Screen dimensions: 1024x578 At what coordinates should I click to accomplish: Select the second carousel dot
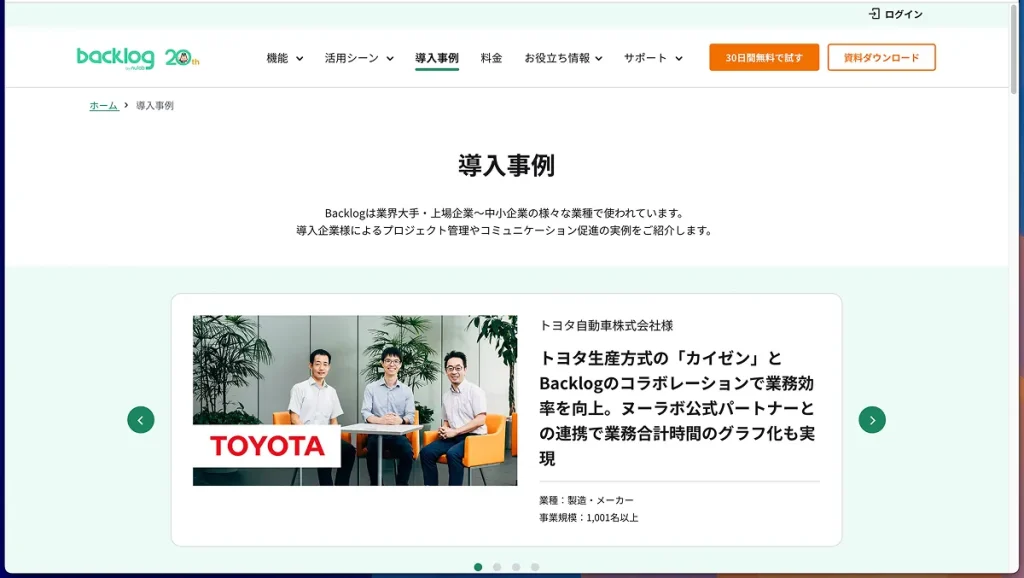click(x=497, y=567)
